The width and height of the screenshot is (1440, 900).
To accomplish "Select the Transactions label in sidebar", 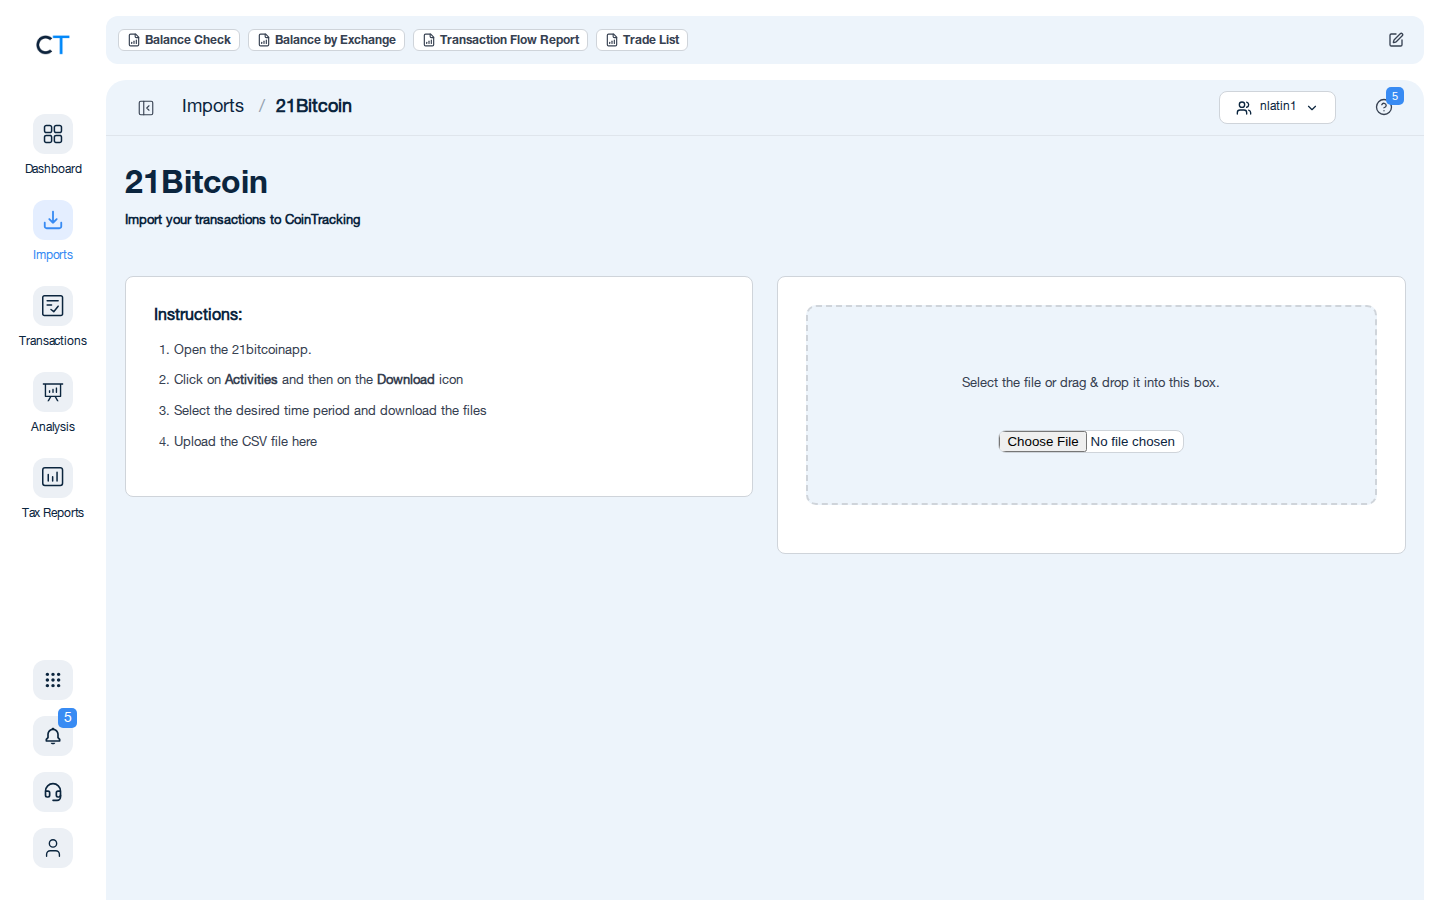I will tap(53, 341).
